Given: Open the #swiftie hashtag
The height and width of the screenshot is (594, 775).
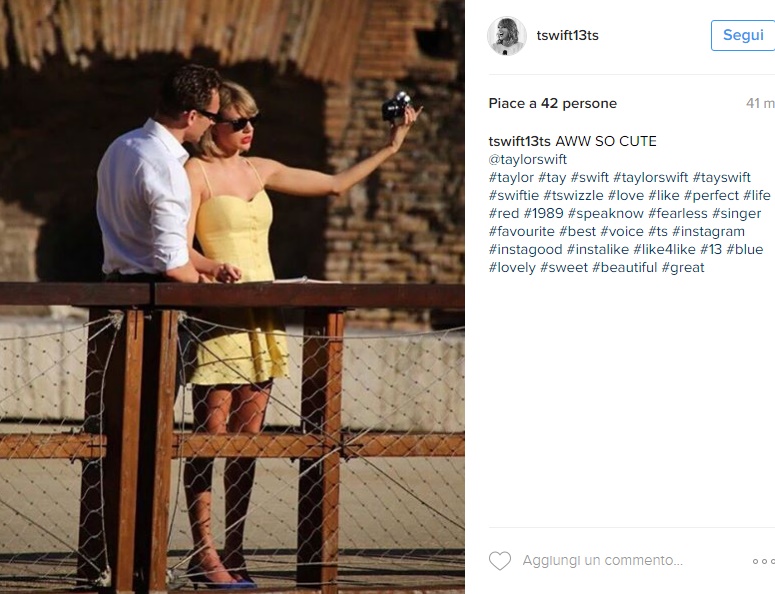Looking at the screenshot, I should (514, 196).
